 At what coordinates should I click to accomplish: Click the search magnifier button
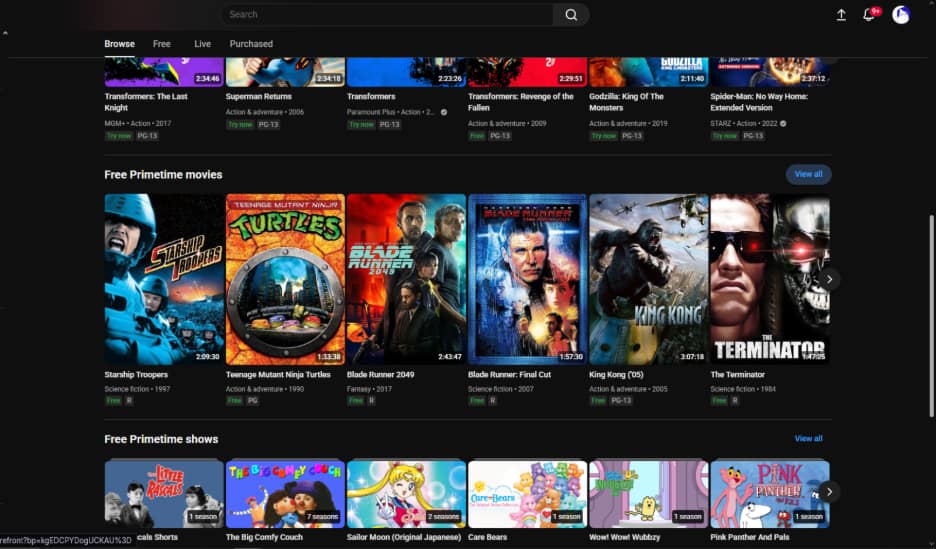(x=571, y=14)
